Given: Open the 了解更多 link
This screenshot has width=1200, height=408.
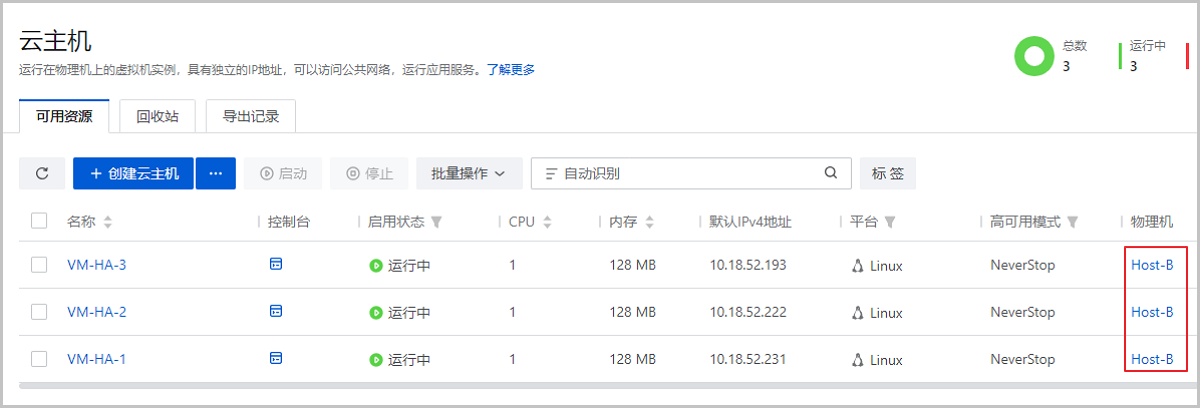Looking at the screenshot, I should 510,70.
